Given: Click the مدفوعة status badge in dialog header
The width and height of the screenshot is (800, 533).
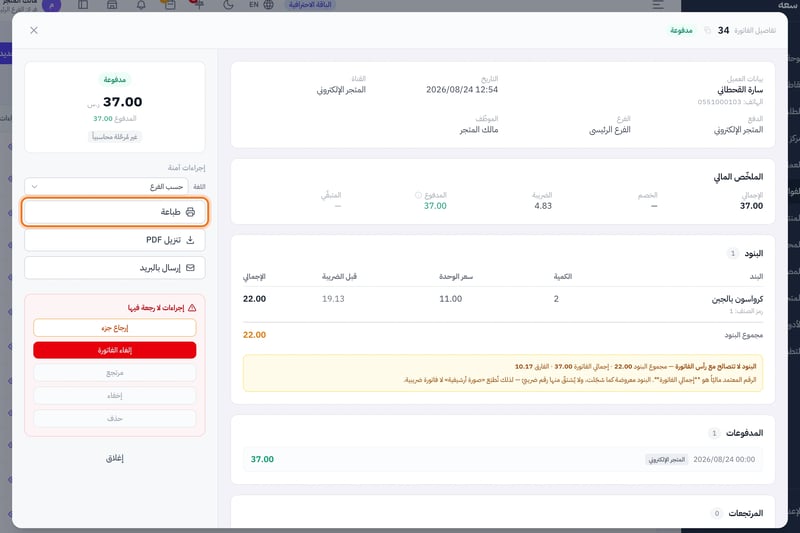Looking at the screenshot, I should click(x=682, y=31).
